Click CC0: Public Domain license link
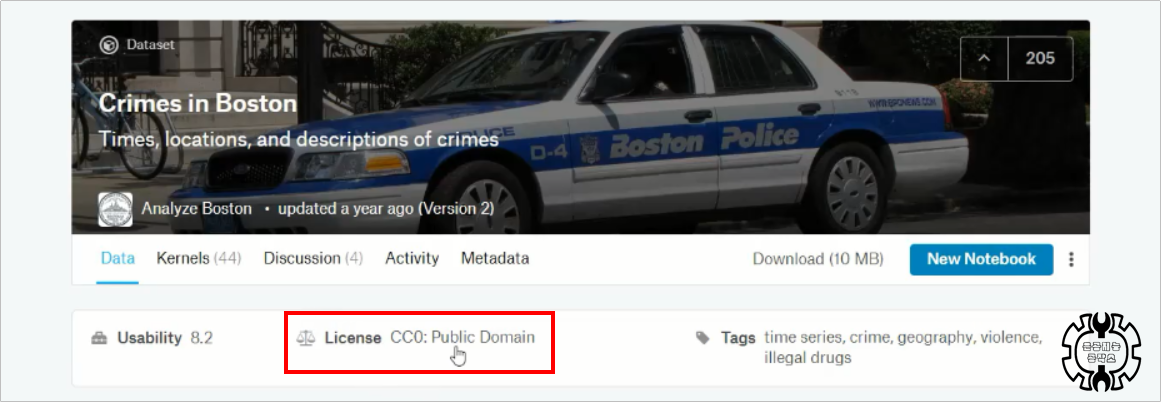The image size is (1161, 402). point(462,338)
